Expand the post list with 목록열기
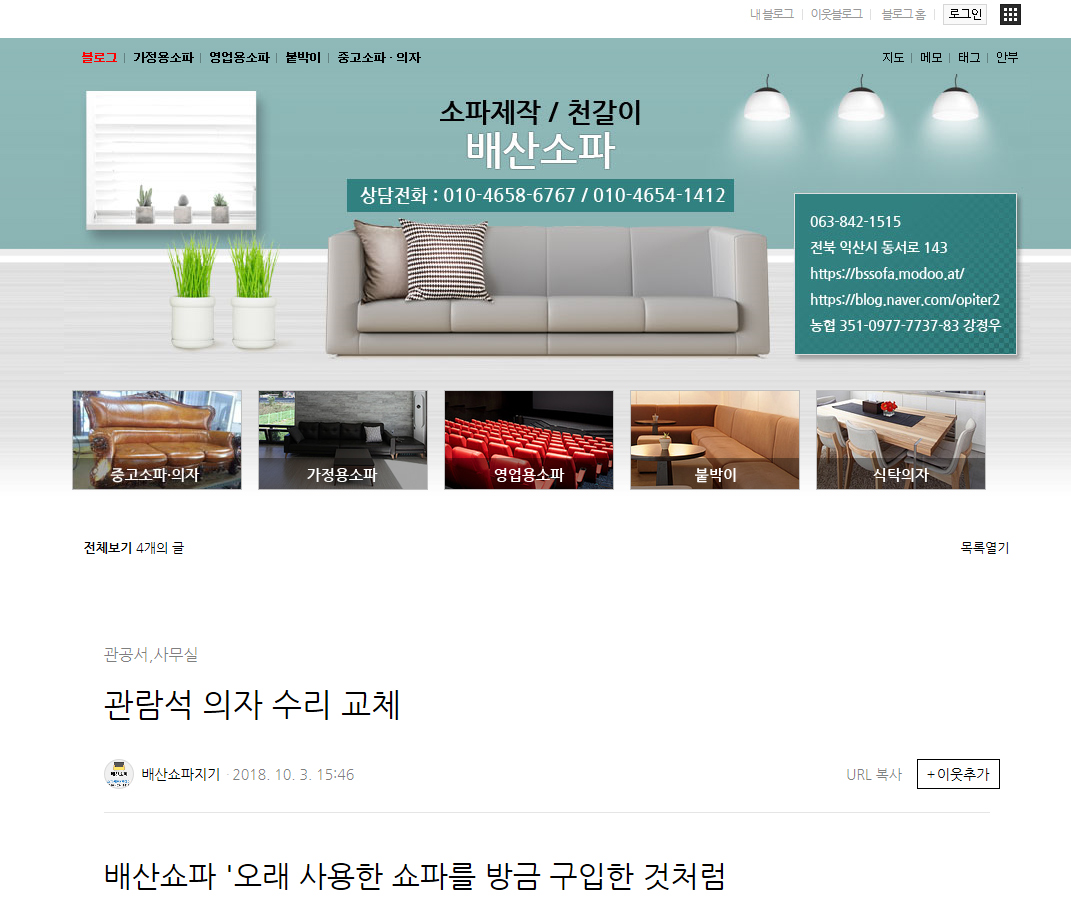The width and height of the screenshot is (1071, 902). [984, 548]
